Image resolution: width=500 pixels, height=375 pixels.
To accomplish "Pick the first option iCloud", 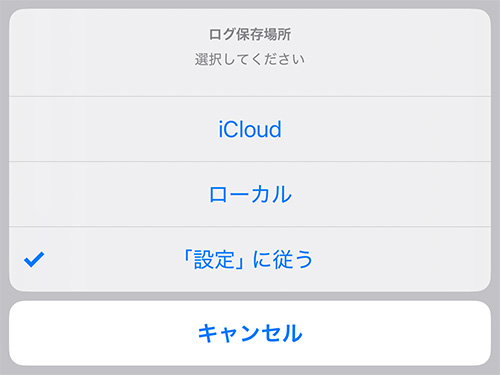I will (x=250, y=129).
